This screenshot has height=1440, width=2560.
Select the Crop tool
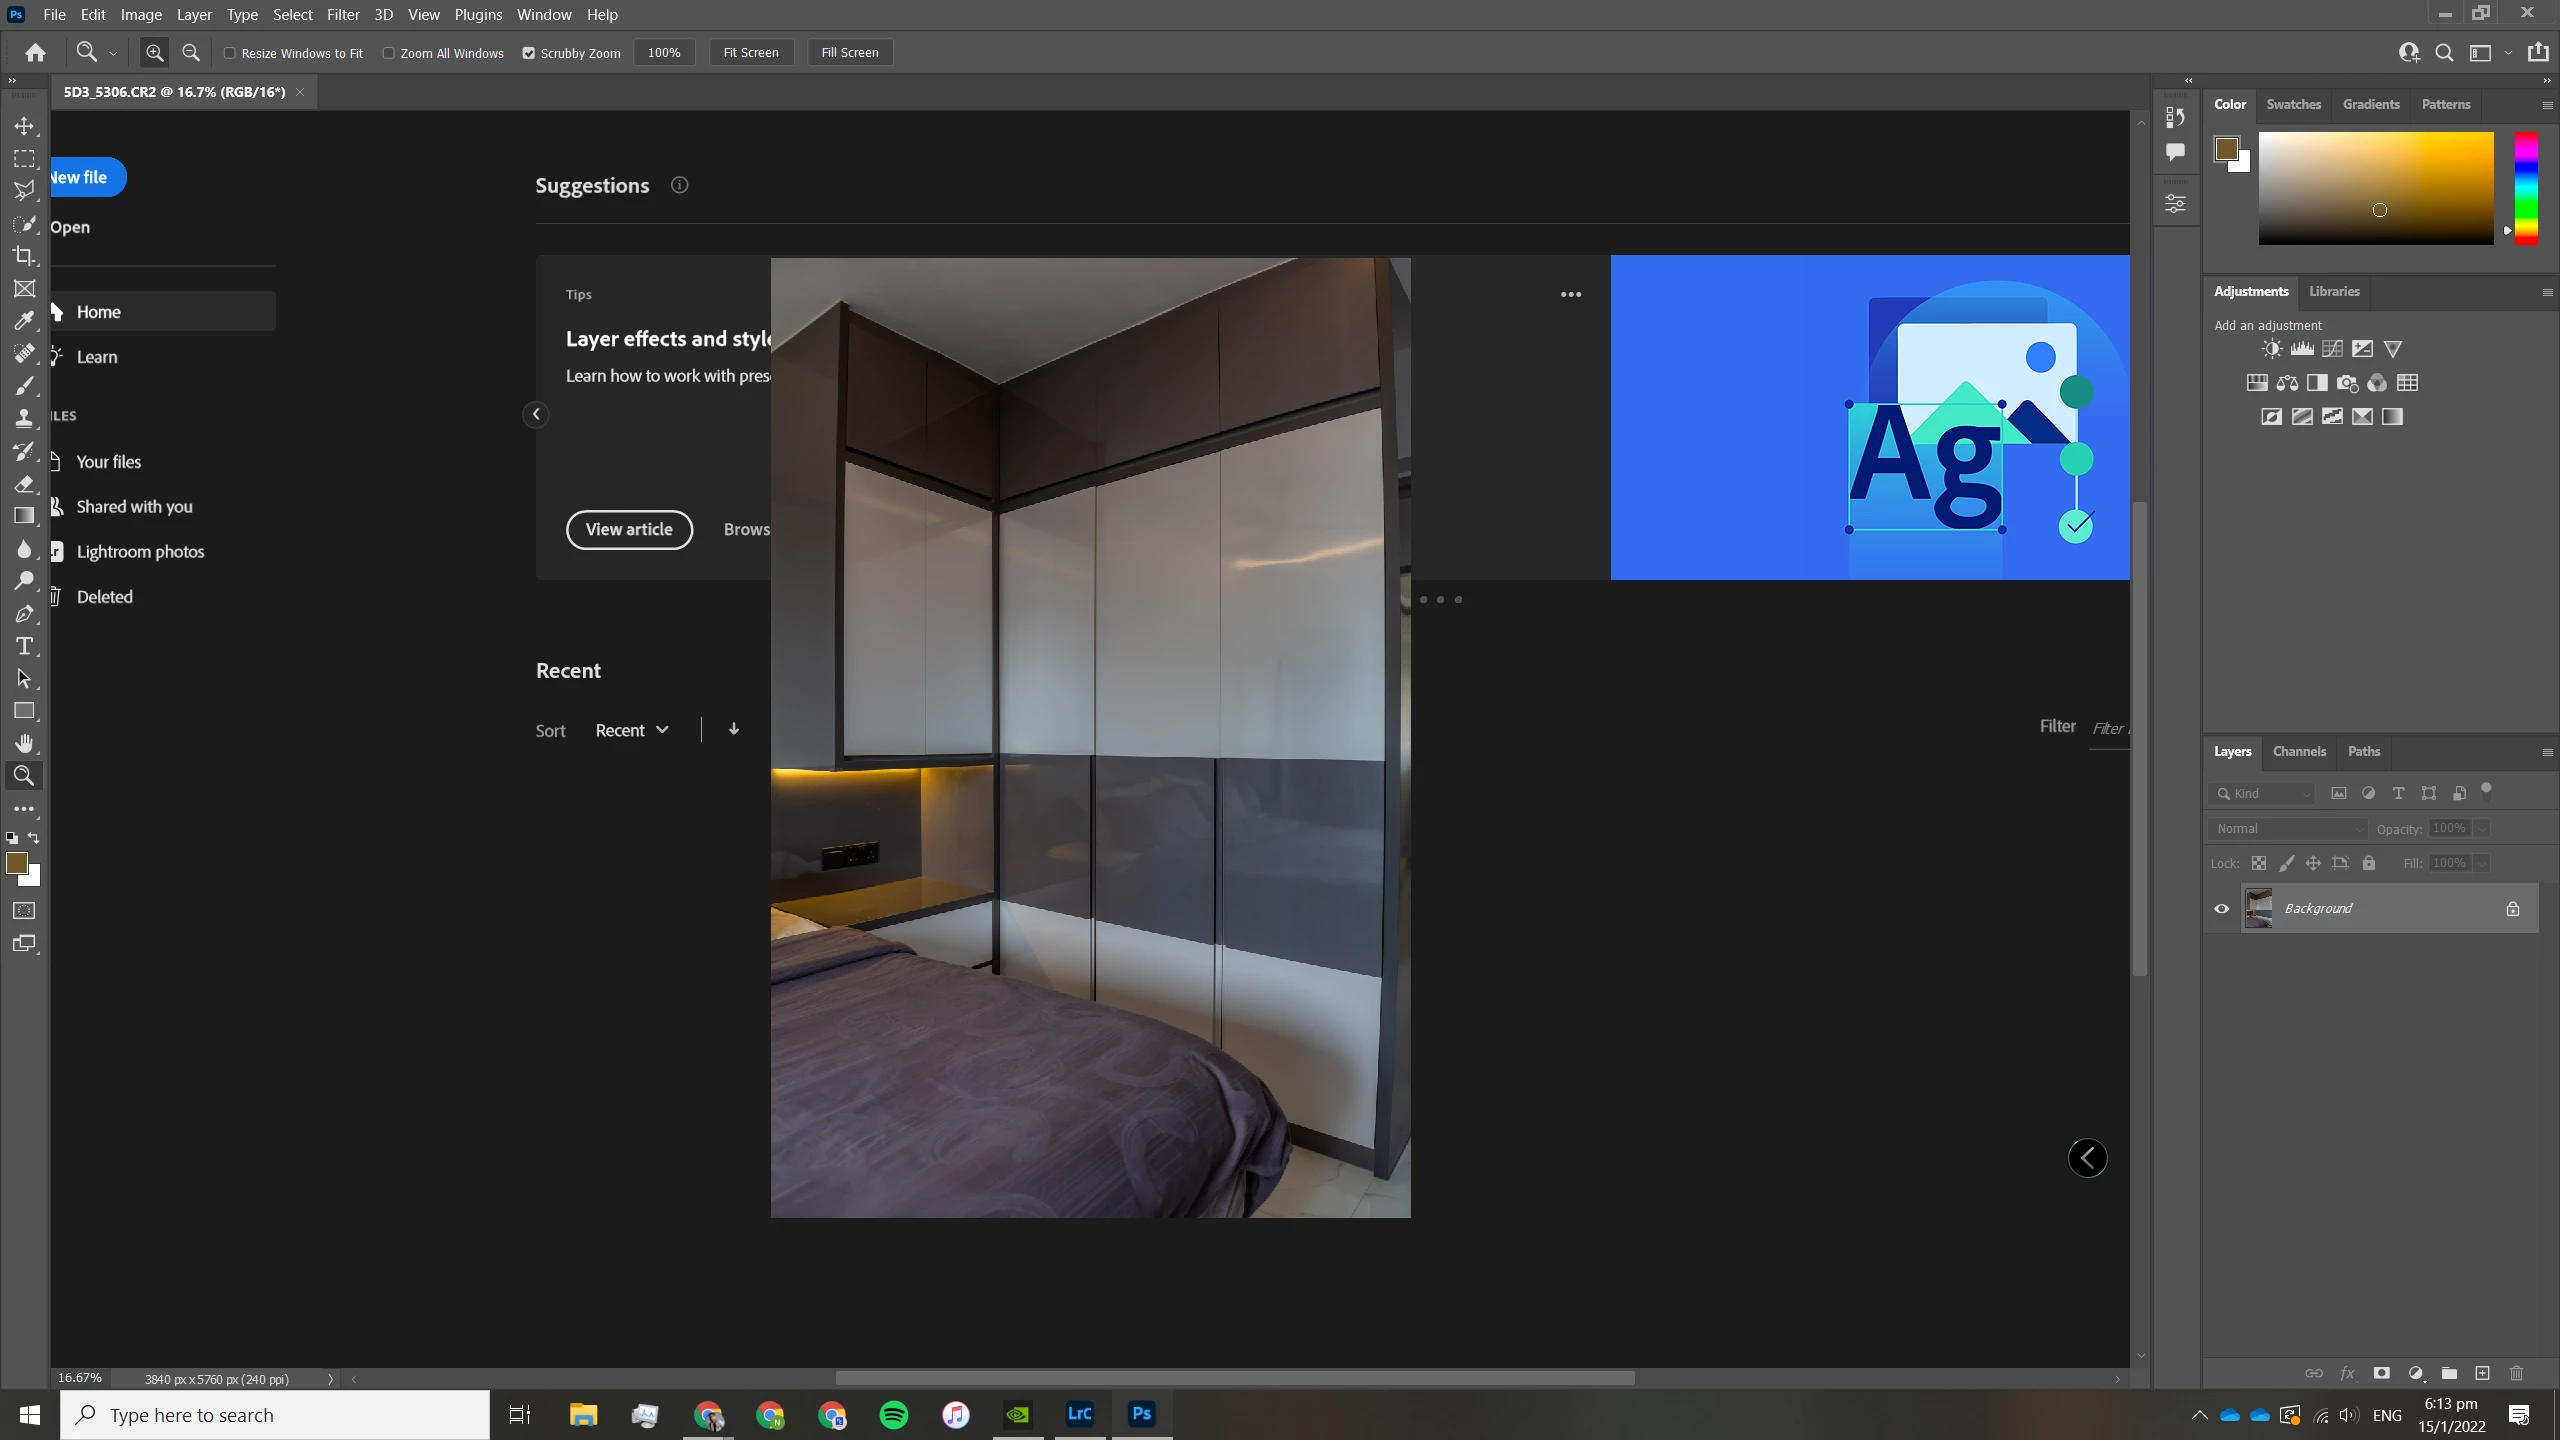(24, 256)
